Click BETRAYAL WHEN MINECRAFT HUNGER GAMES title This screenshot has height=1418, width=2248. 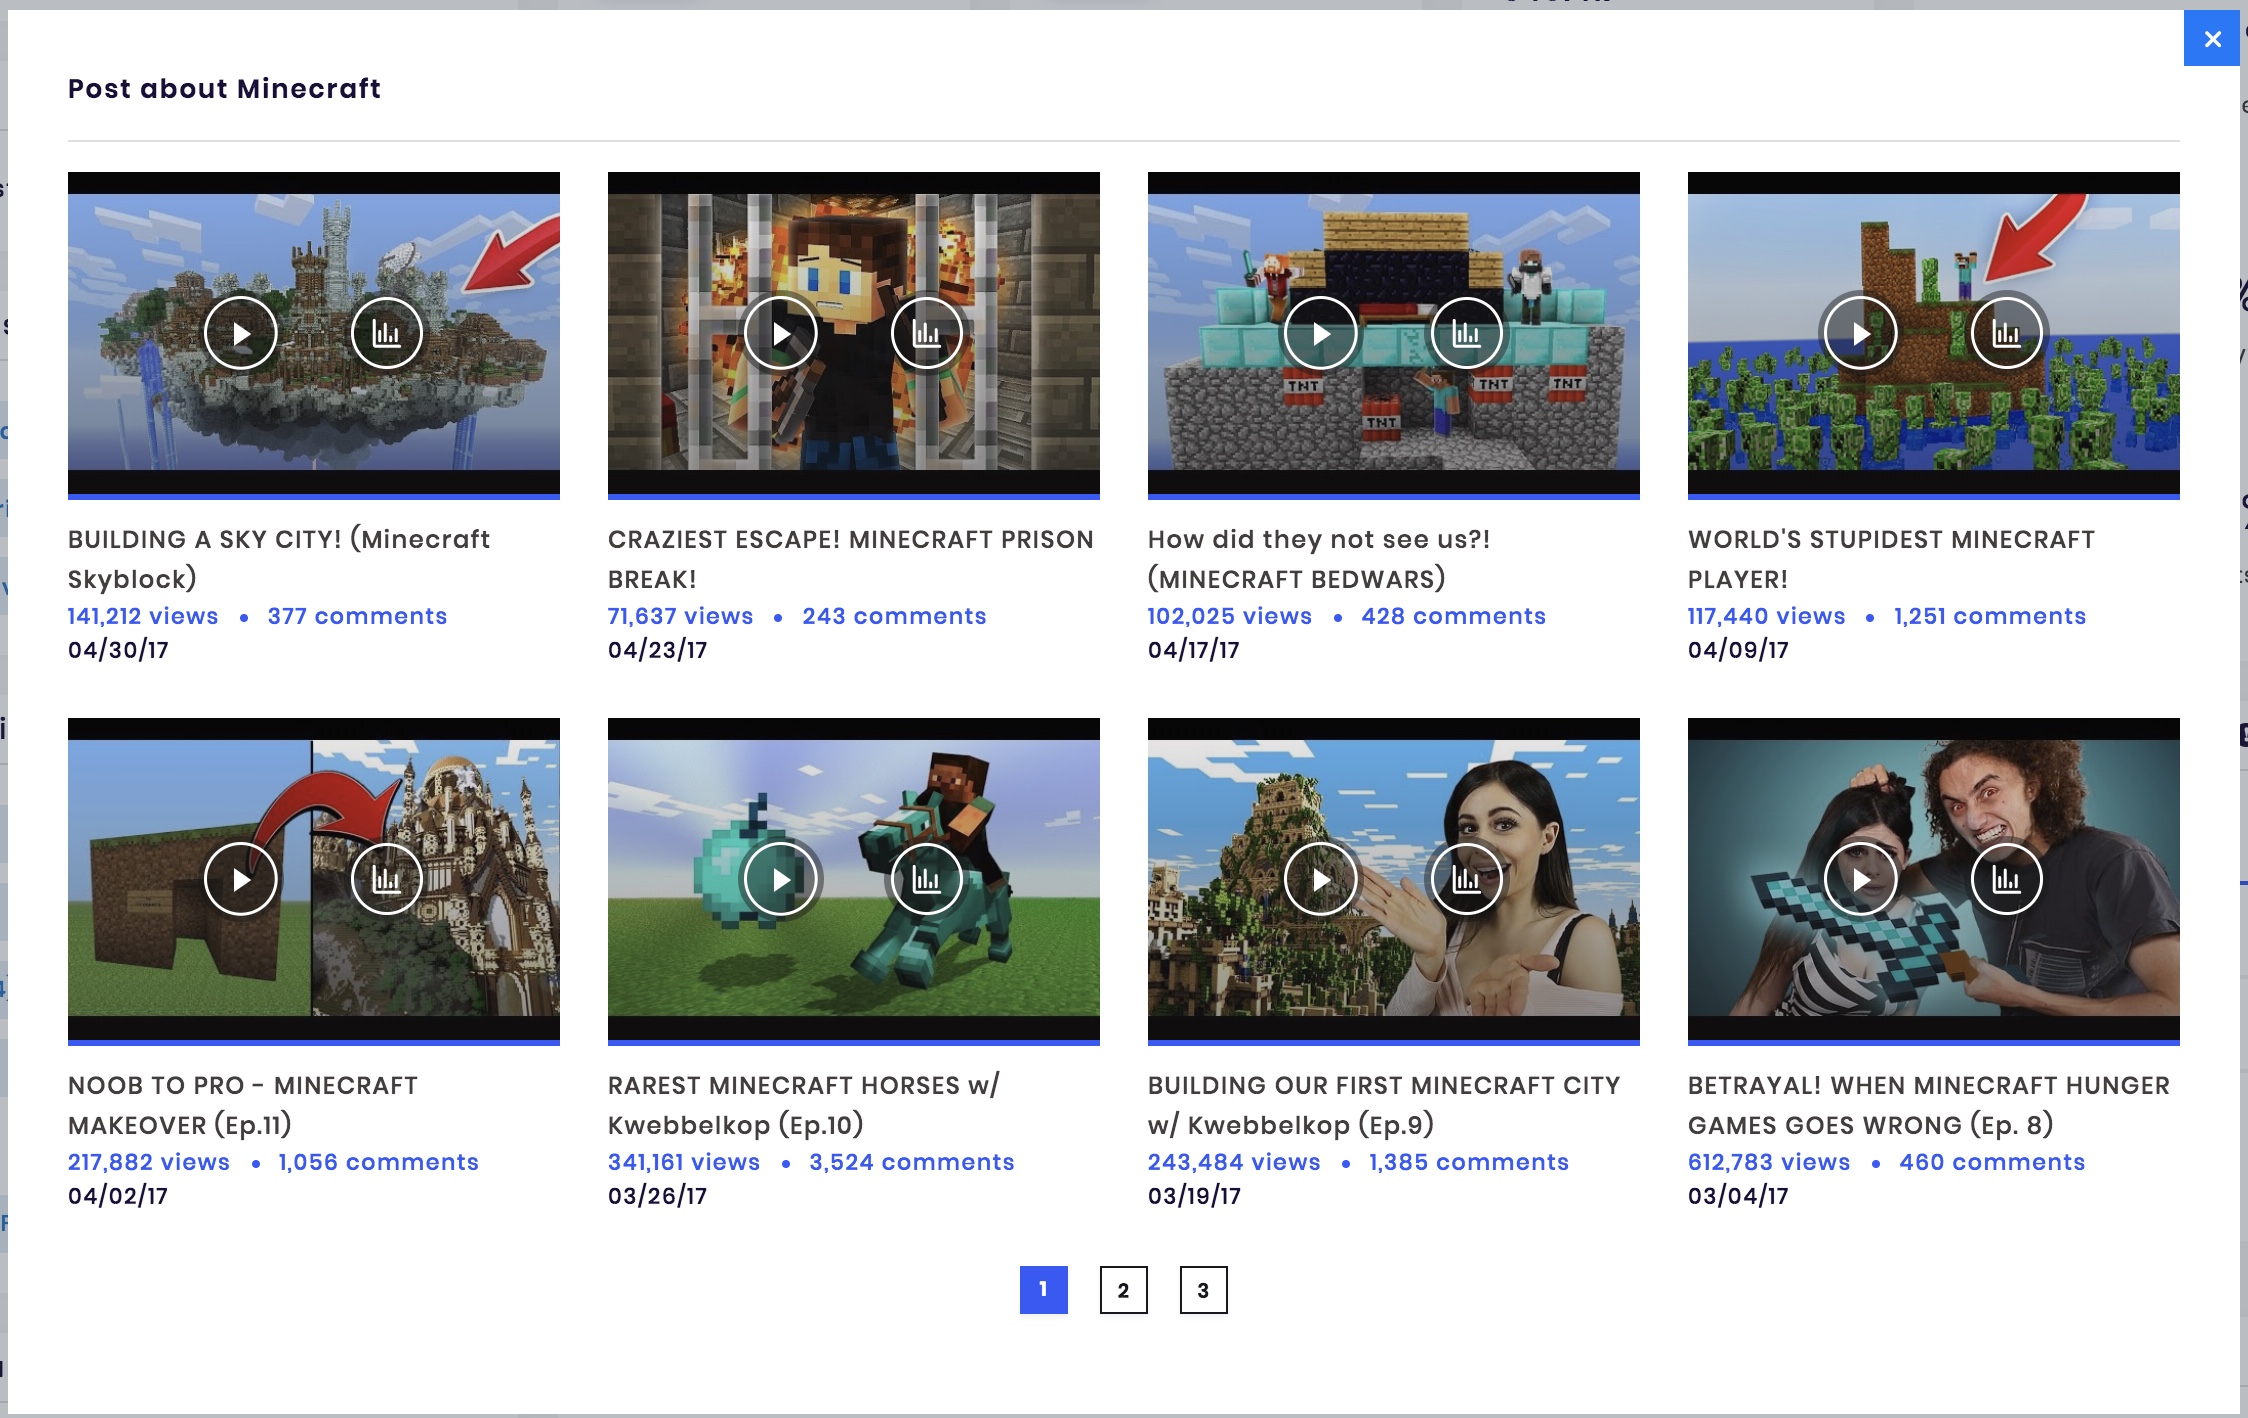pos(1929,1105)
